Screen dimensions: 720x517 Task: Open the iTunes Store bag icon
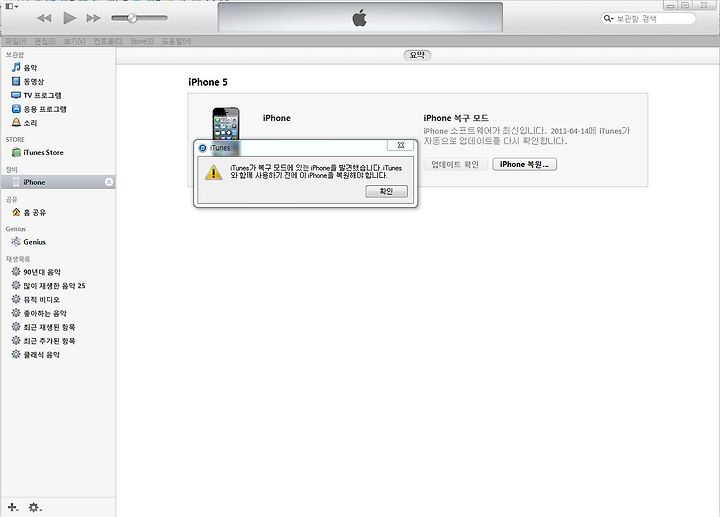click(16, 152)
